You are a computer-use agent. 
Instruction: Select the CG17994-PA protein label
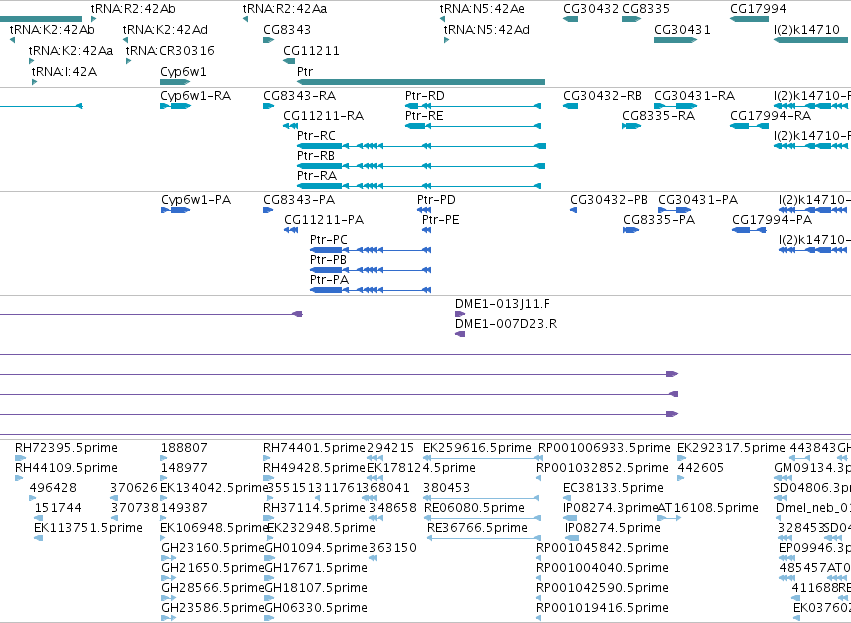[x=772, y=220]
